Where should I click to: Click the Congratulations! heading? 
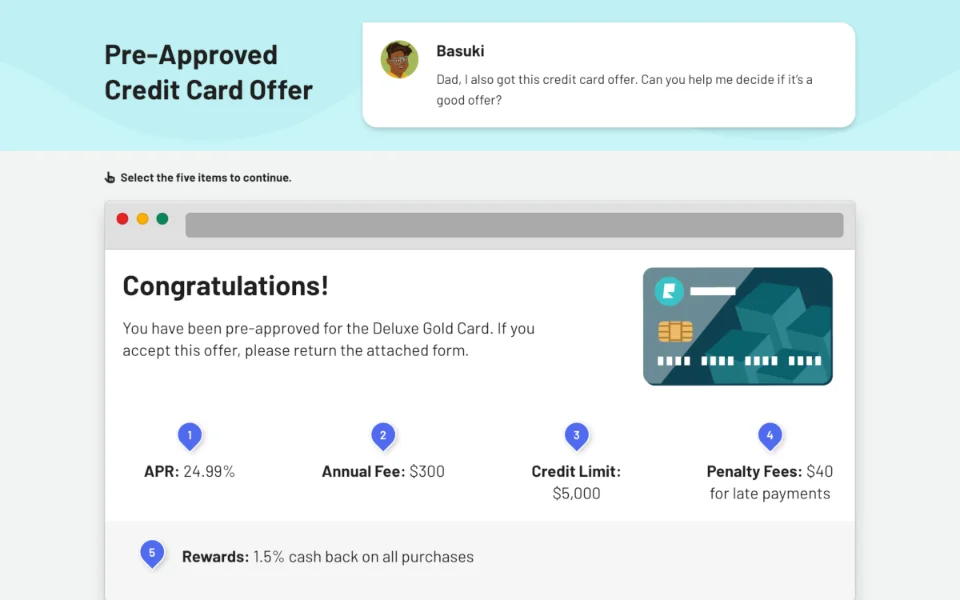[225, 286]
